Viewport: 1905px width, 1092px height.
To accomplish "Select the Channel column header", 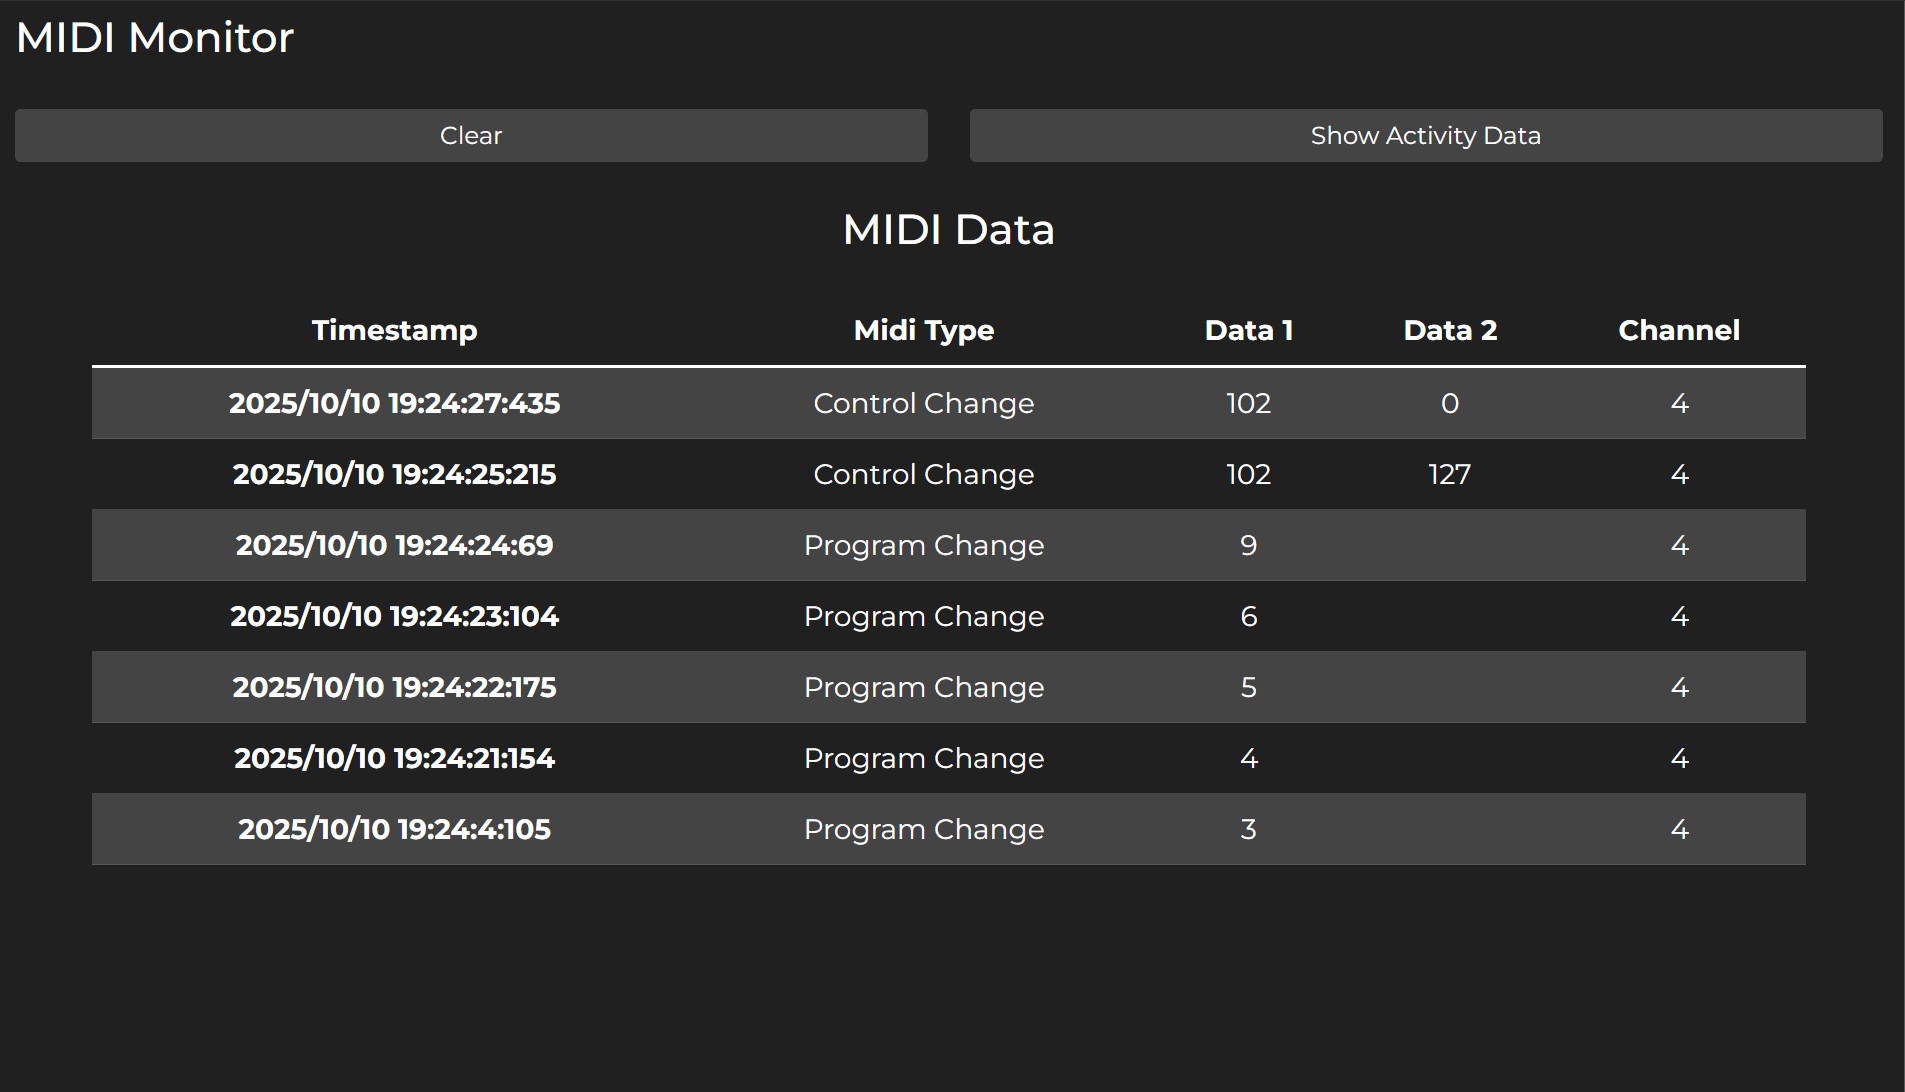I will (x=1678, y=331).
